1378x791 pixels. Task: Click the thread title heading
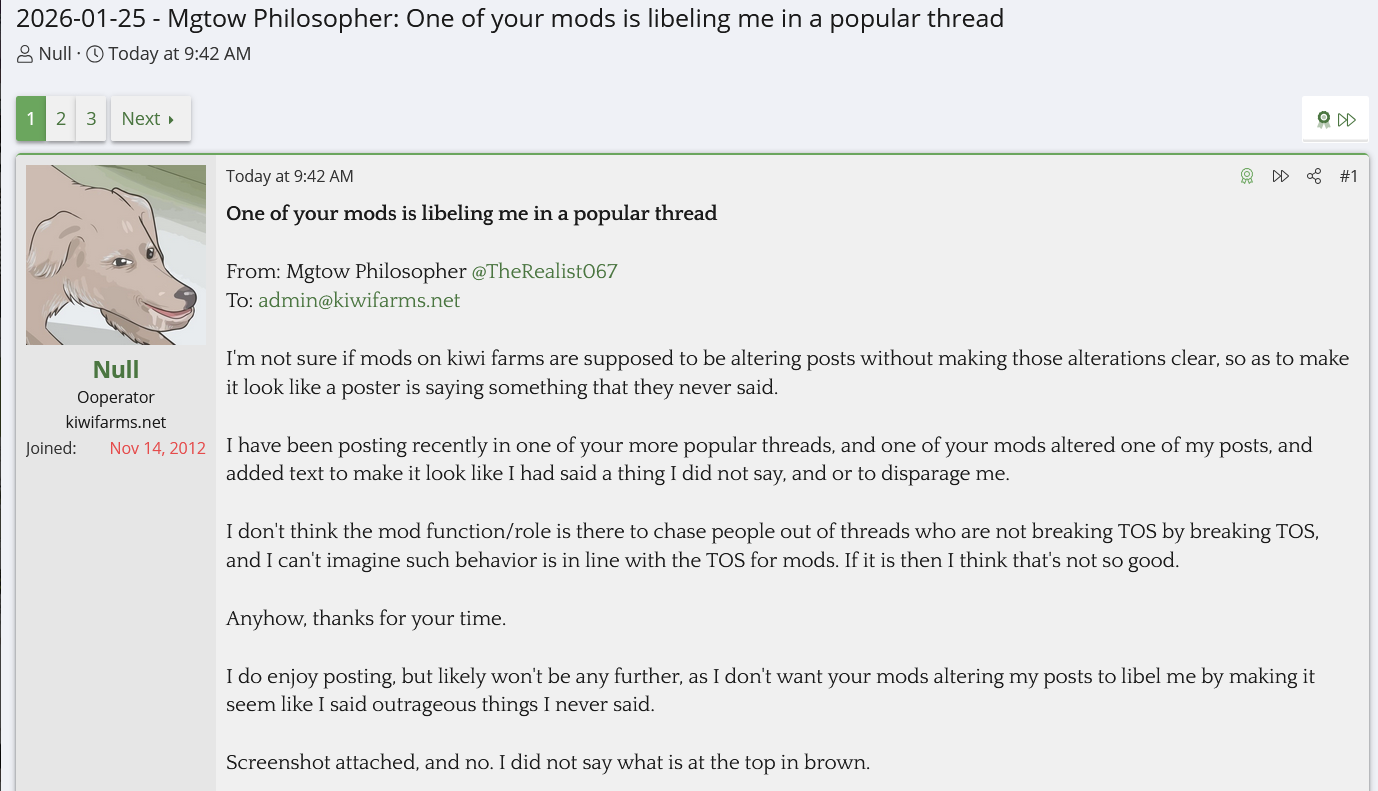click(x=510, y=18)
